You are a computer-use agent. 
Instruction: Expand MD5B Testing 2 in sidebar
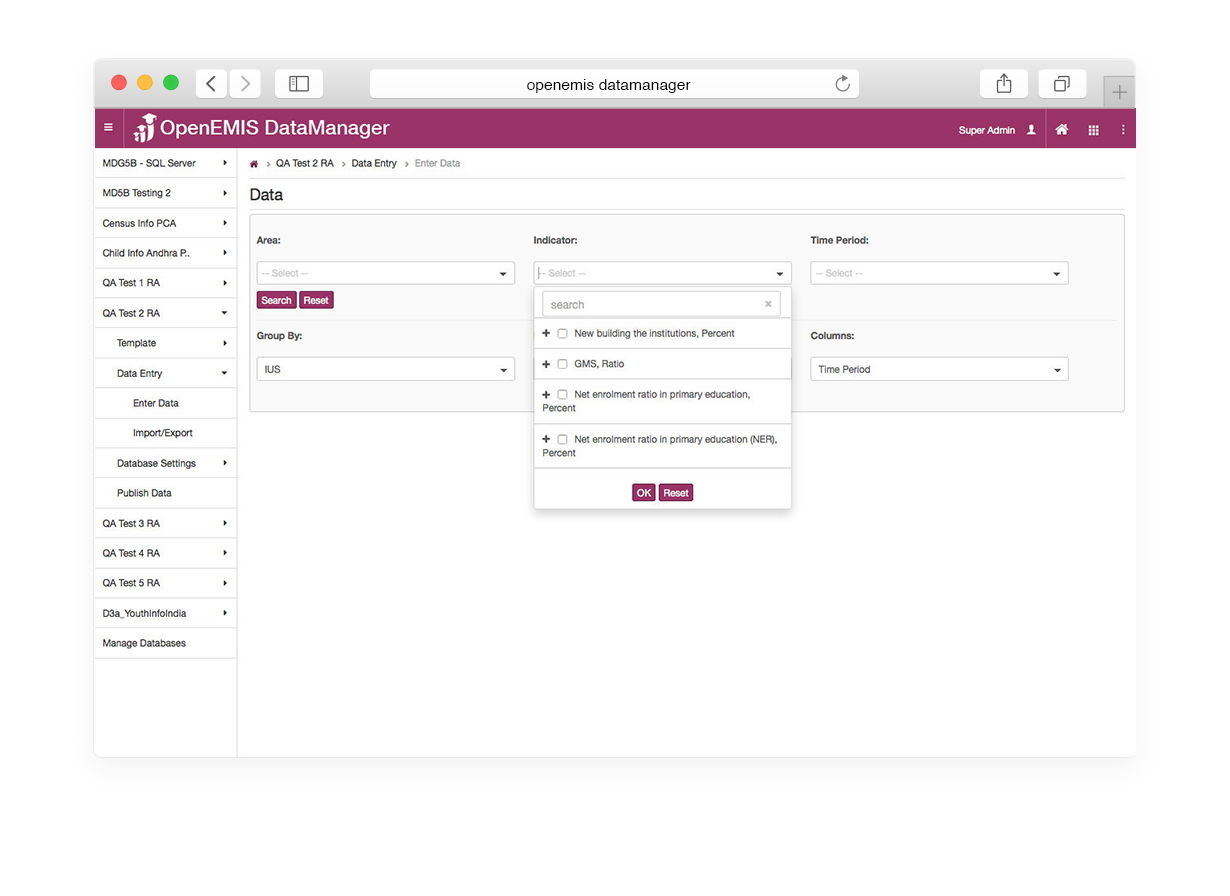click(x=165, y=193)
